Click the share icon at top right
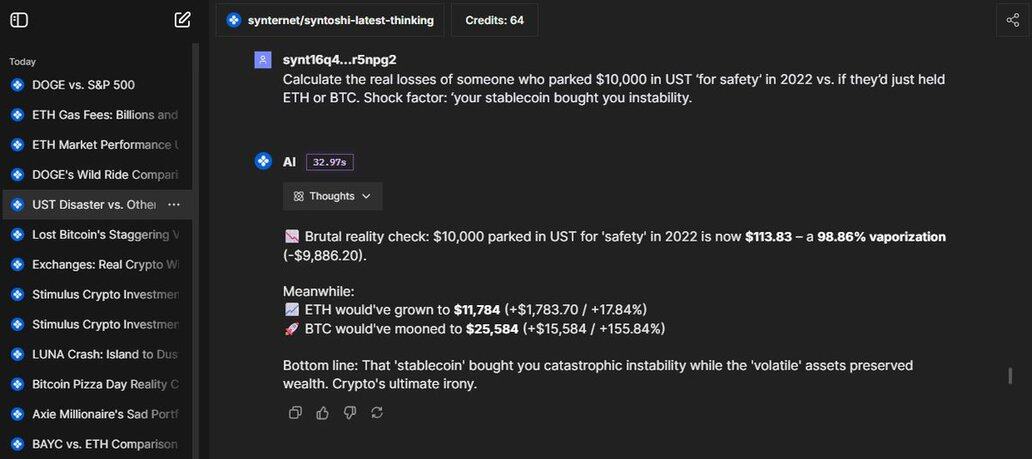 pos(1012,20)
